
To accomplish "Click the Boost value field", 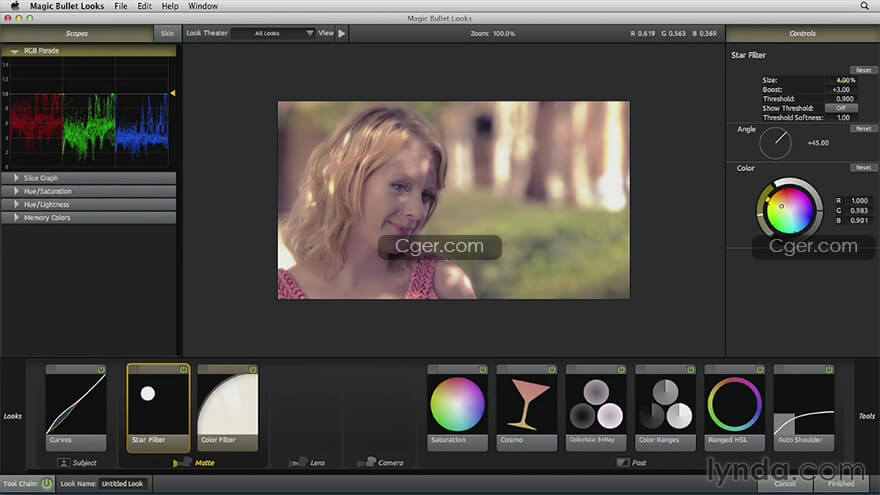I will [x=841, y=89].
